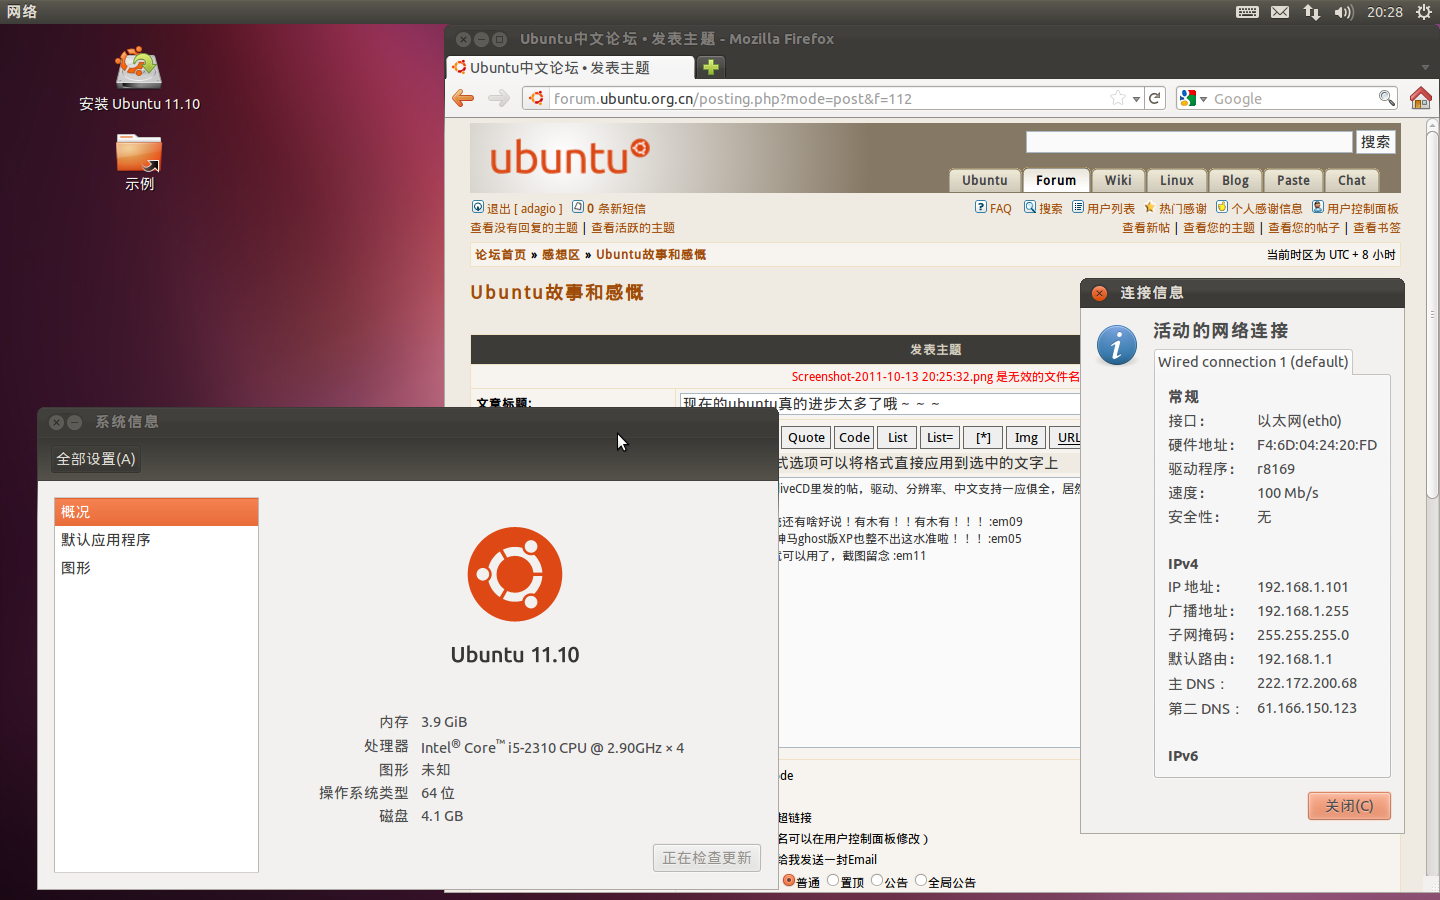Show the clock menu at 20:28
Screen dimensions: 1440x900
pyautogui.click(x=1385, y=12)
